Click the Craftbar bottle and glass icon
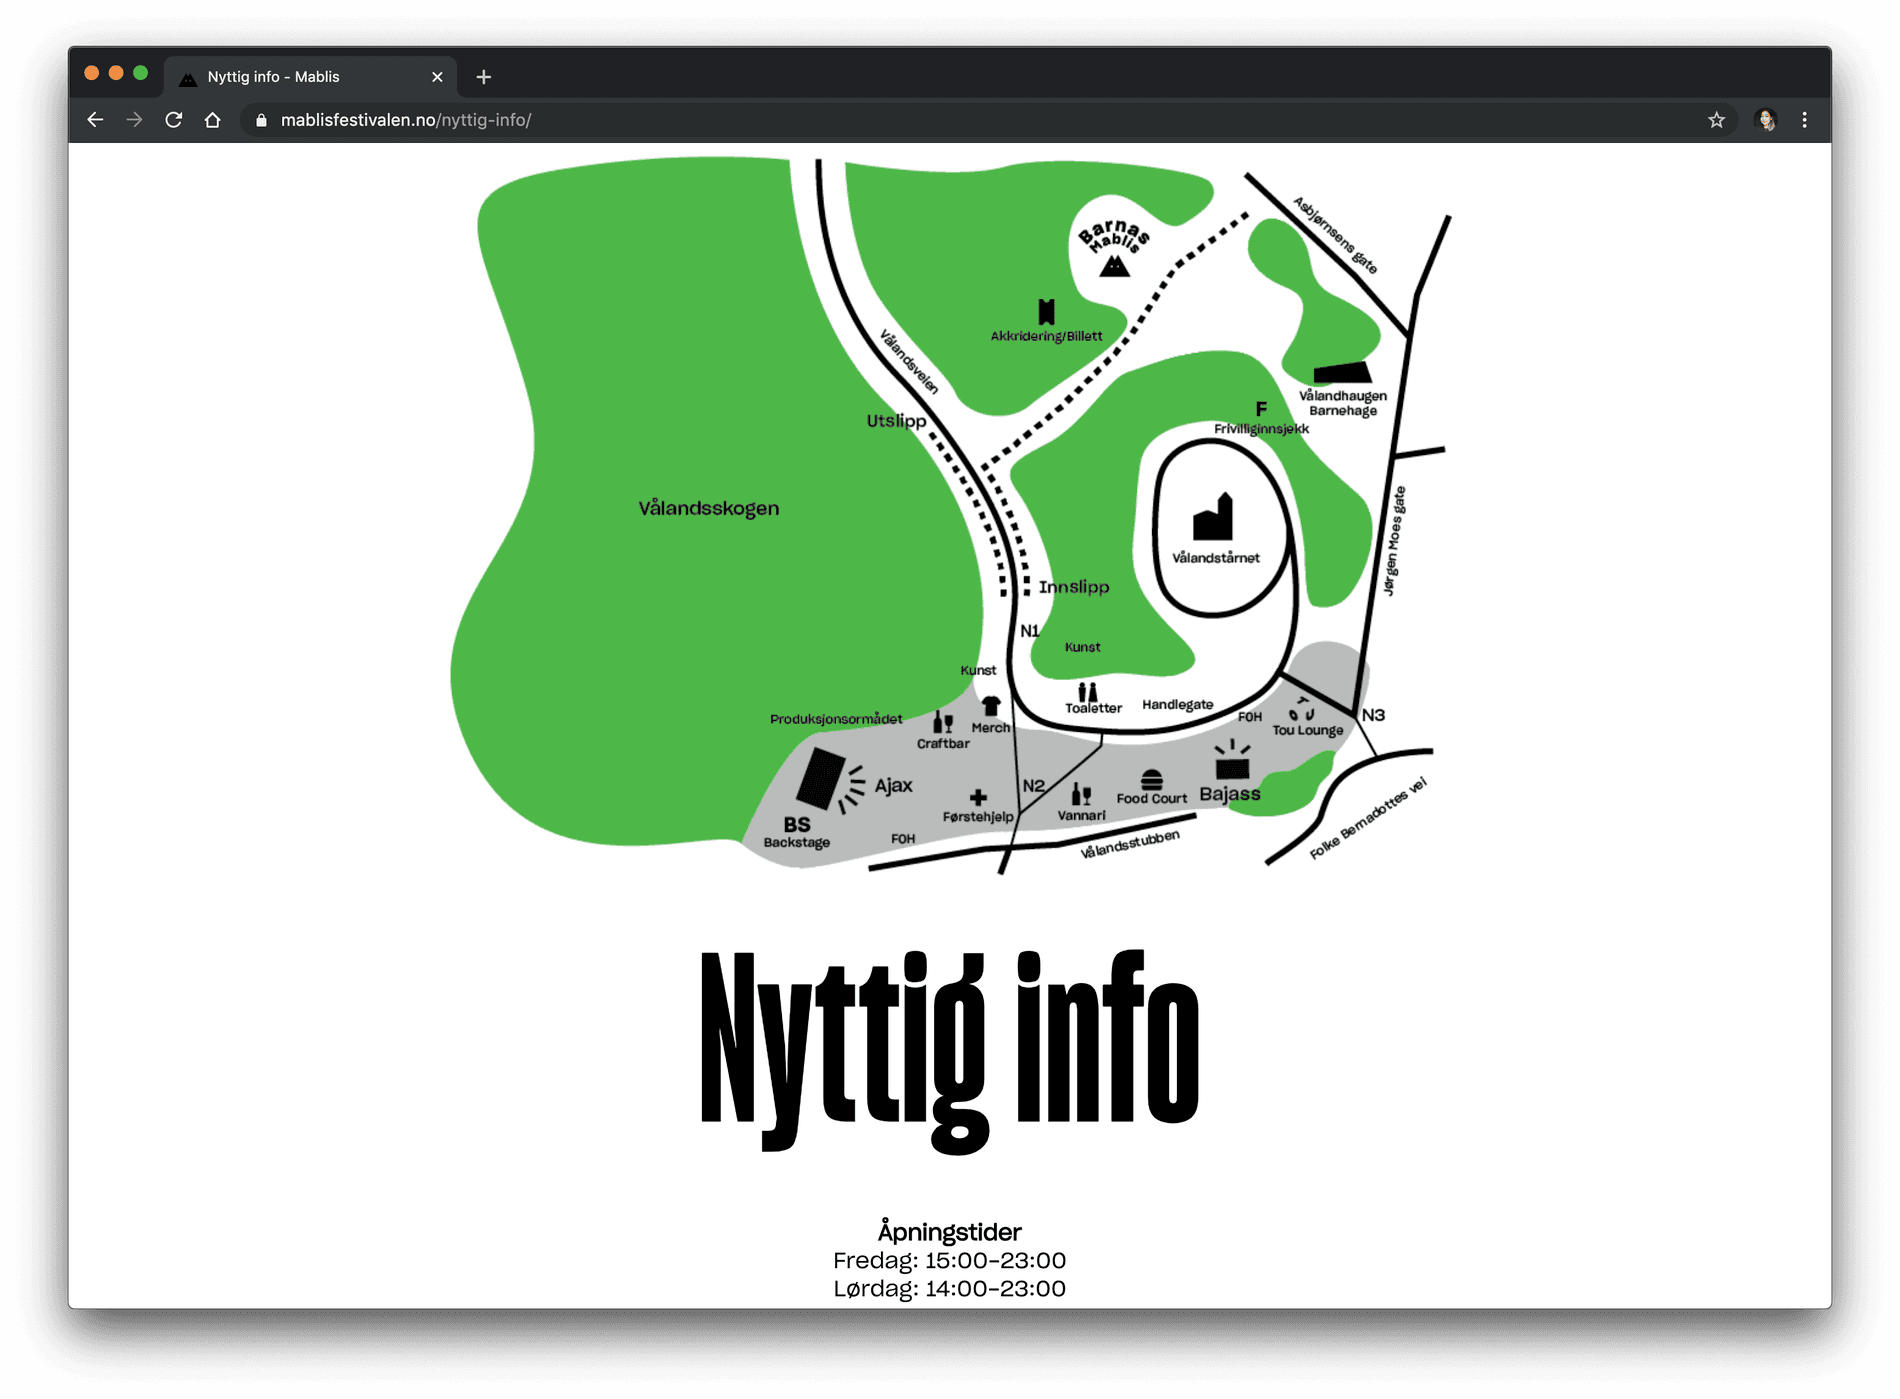 coord(942,723)
